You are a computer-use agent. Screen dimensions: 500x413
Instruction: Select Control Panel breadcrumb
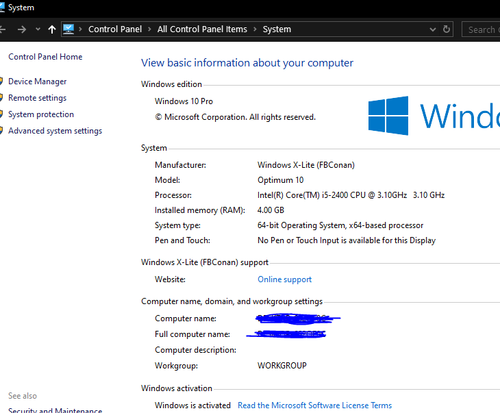[x=115, y=29]
